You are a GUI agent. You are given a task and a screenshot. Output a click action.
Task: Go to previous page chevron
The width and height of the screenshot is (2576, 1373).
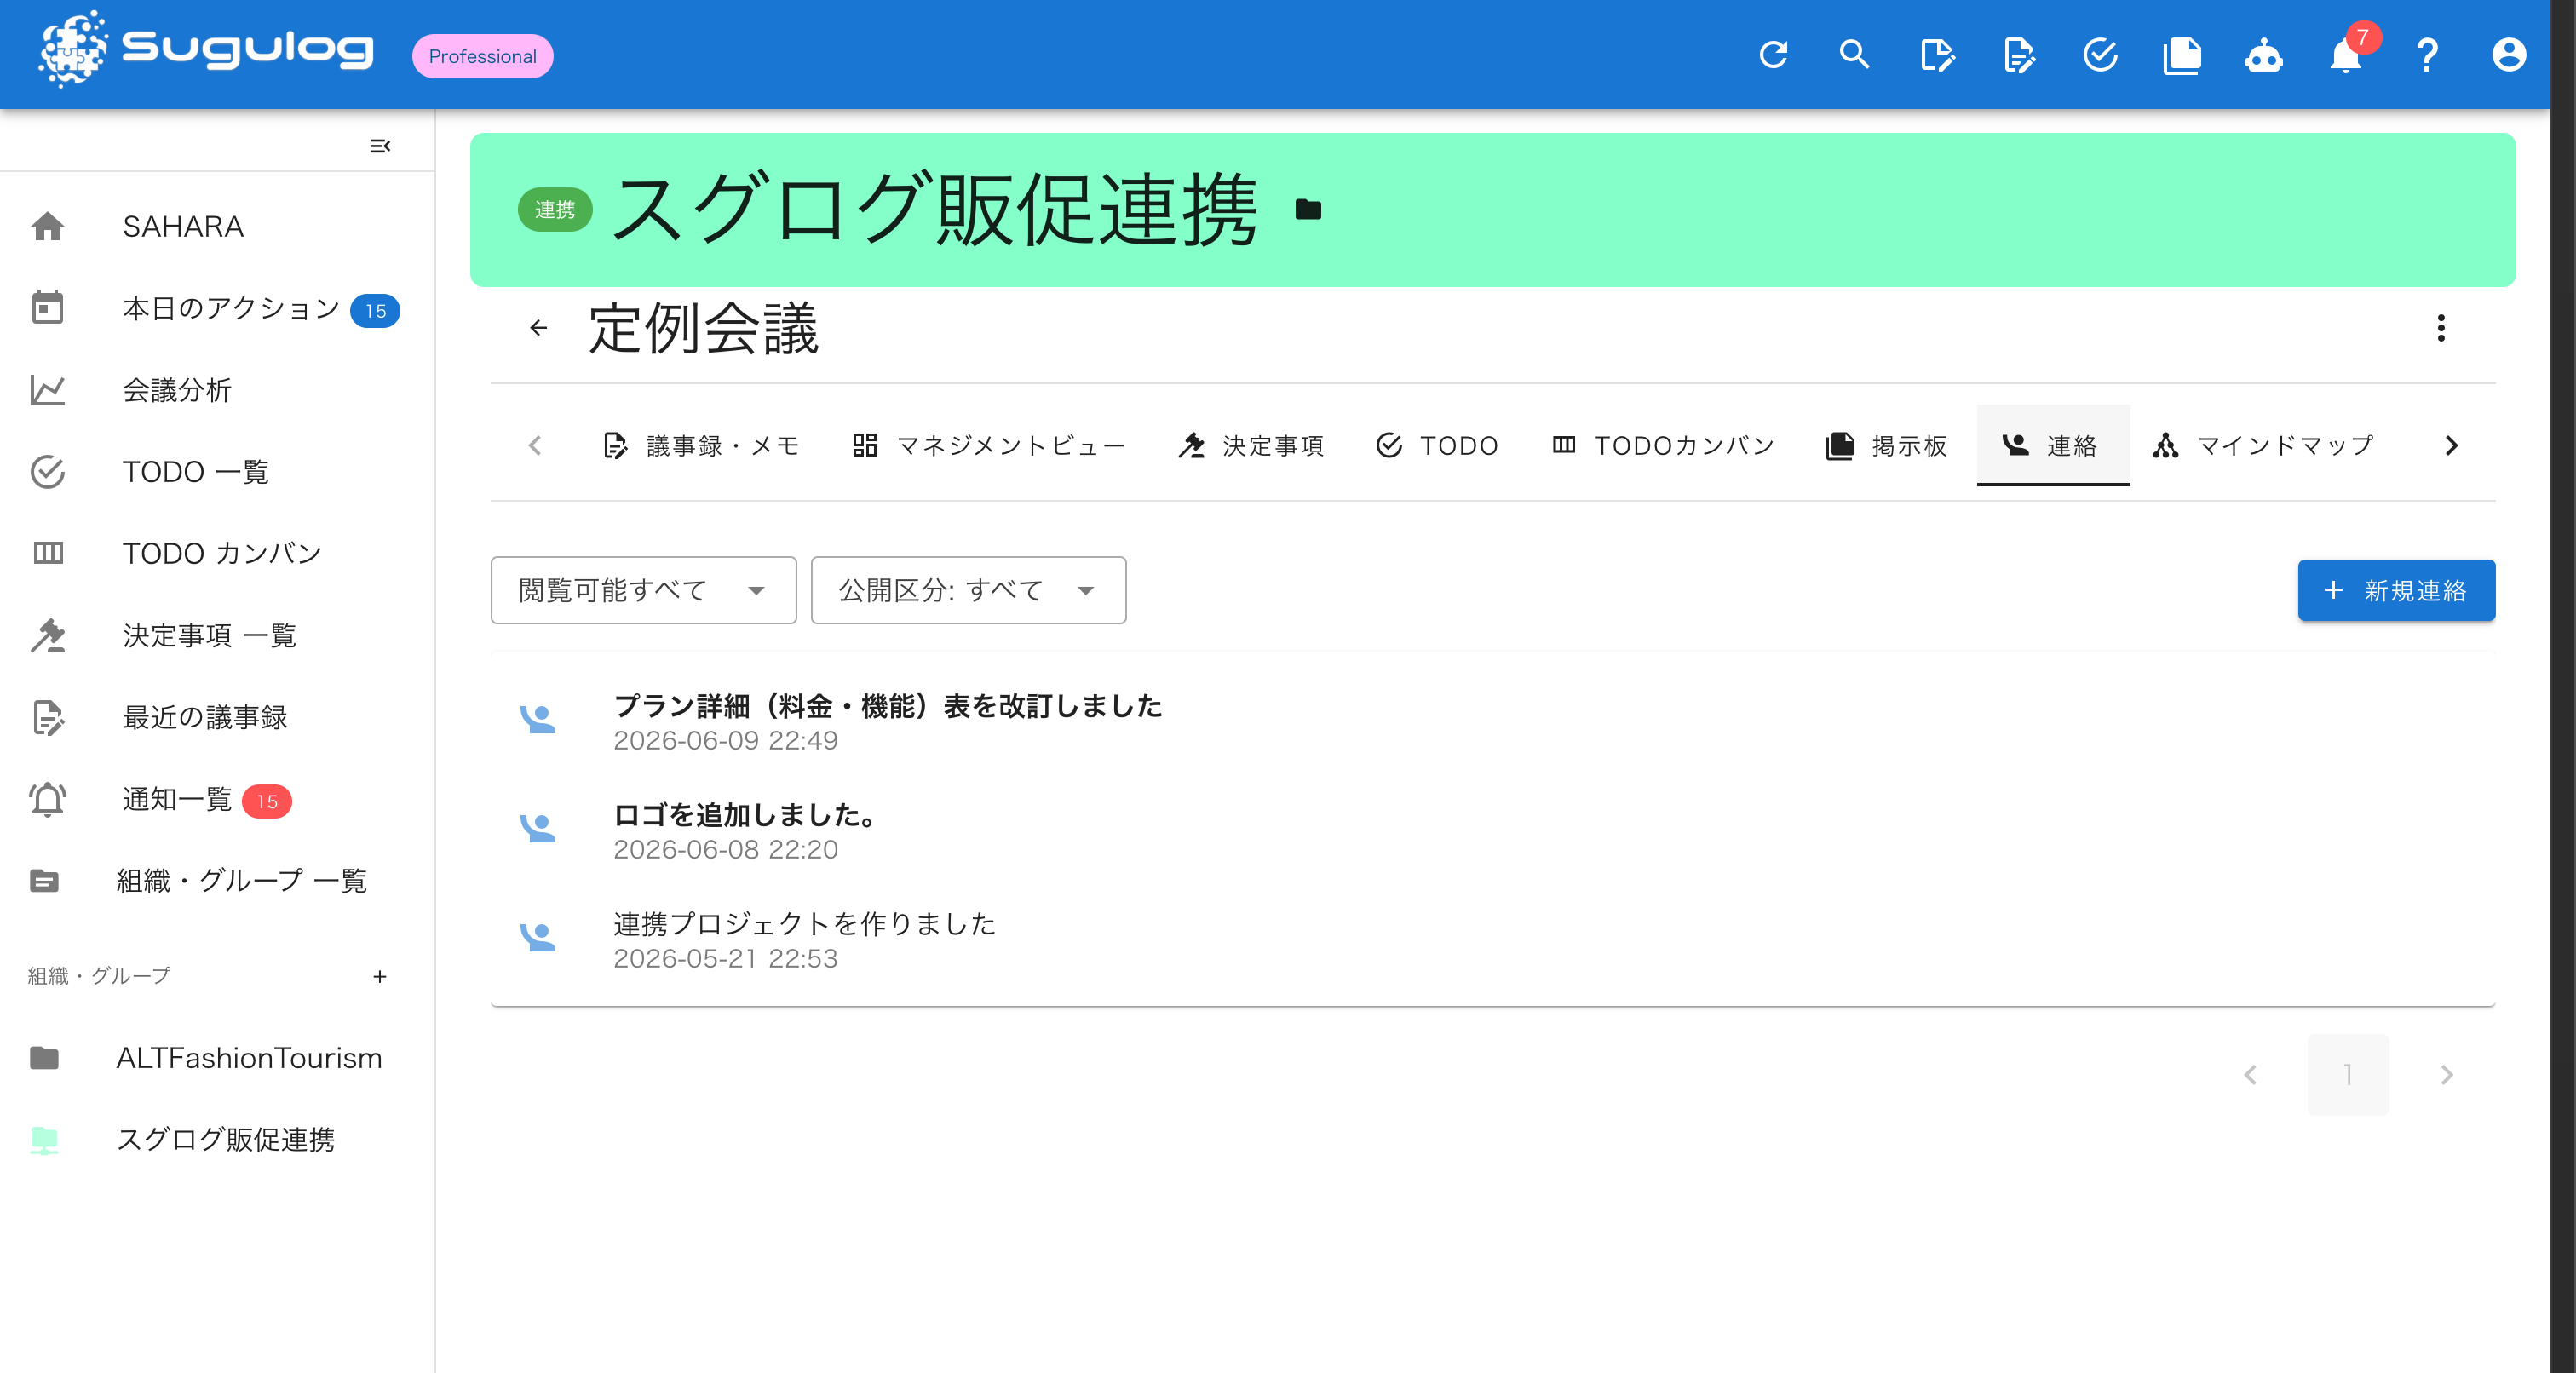pyautogui.click(x=2251, y=1075)
